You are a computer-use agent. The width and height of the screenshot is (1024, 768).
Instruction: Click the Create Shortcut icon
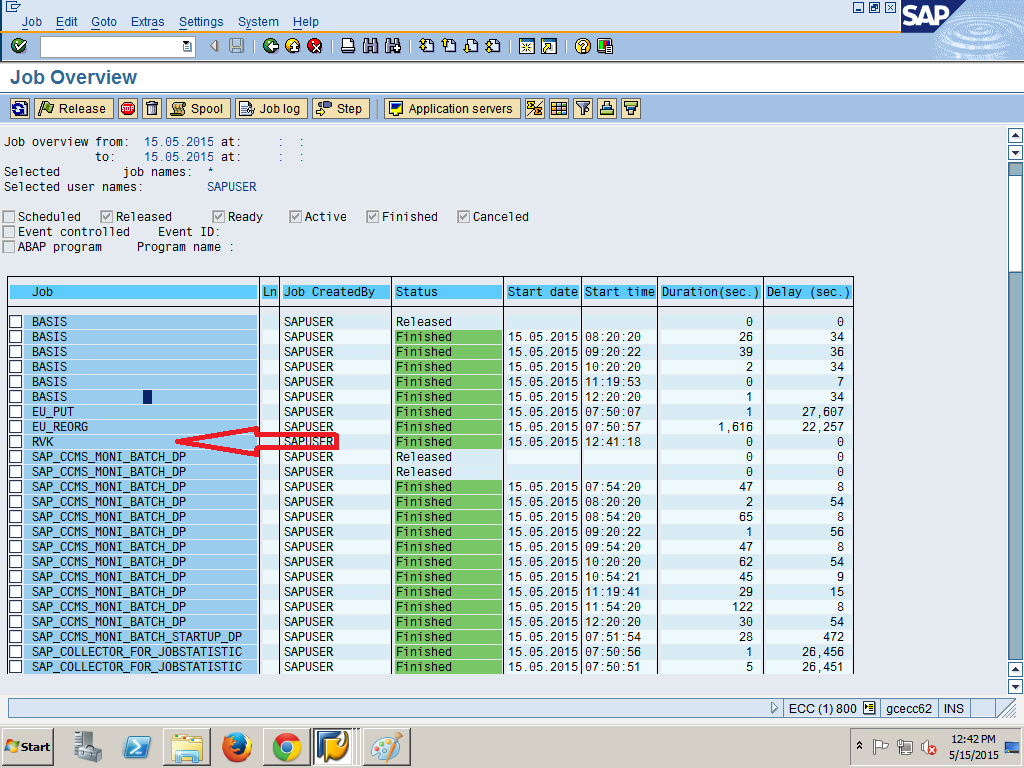point(549,46)
